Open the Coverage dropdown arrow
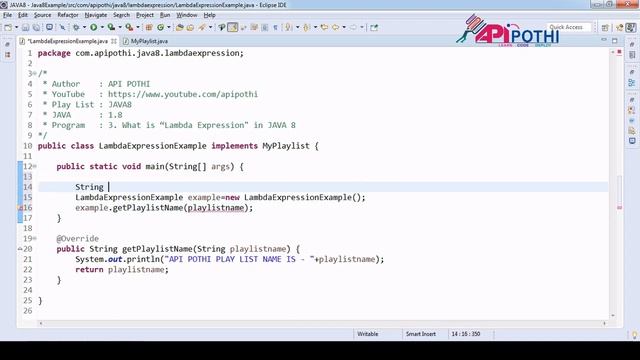The image size is (640, 360). [120, 27]
